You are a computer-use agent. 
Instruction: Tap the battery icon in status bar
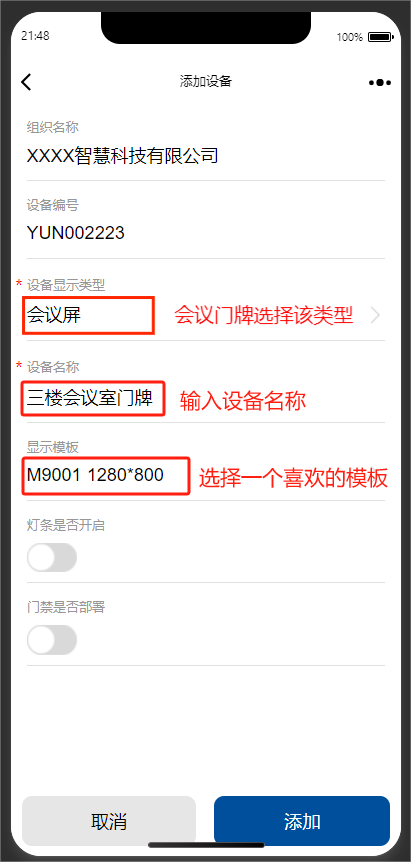point(379,37)
